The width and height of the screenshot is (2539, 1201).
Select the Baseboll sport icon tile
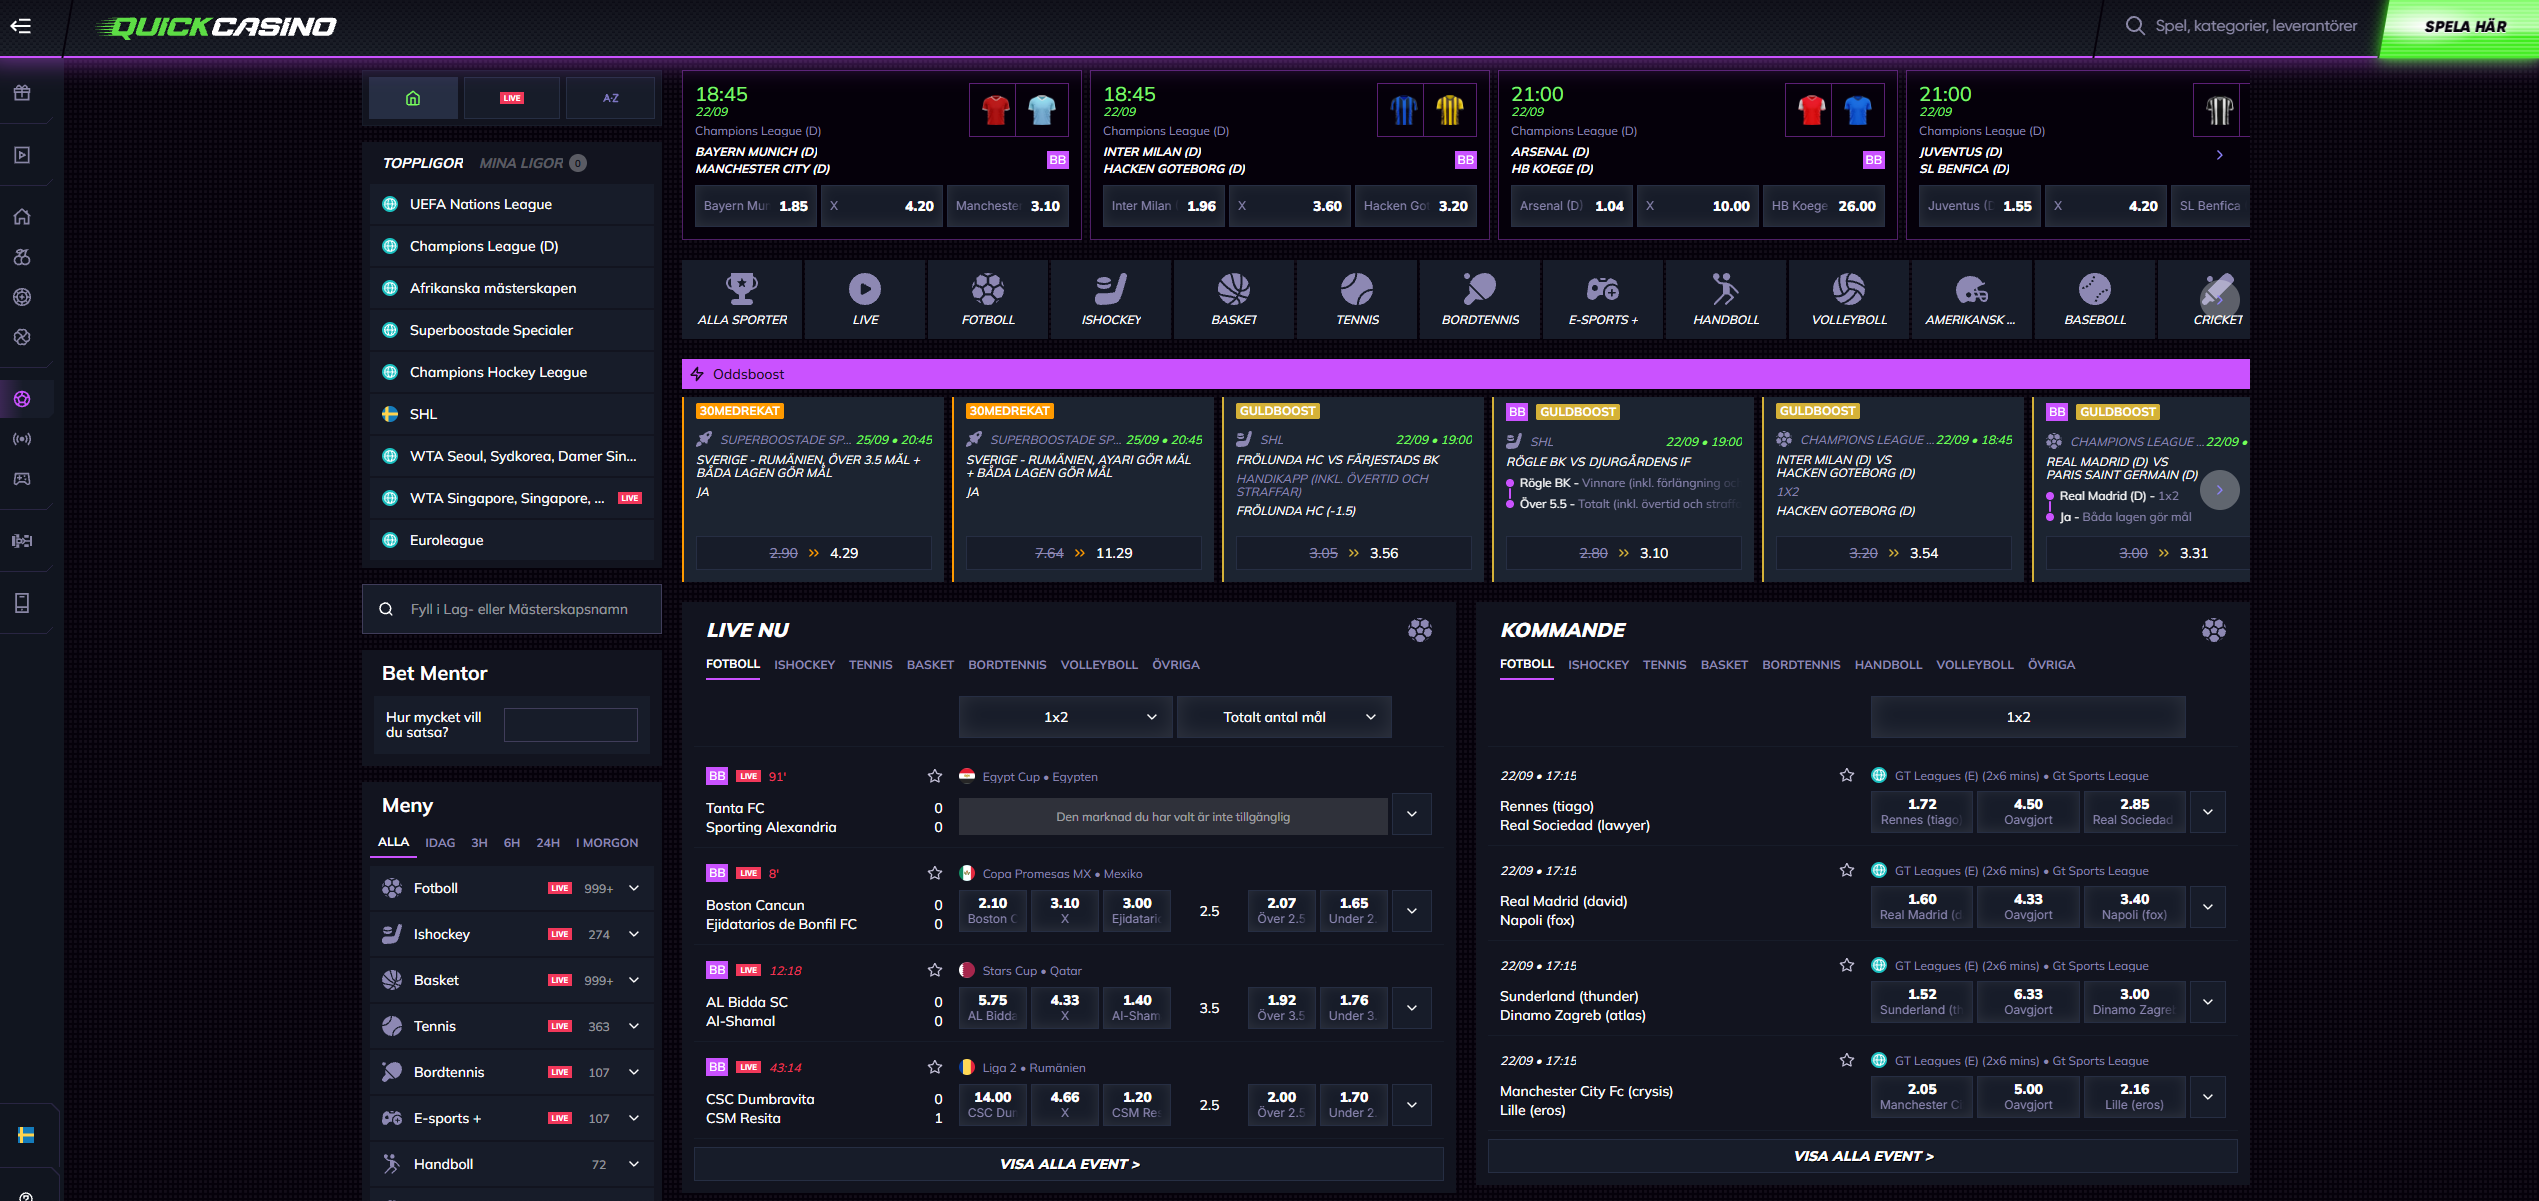tap(2095, 298)
